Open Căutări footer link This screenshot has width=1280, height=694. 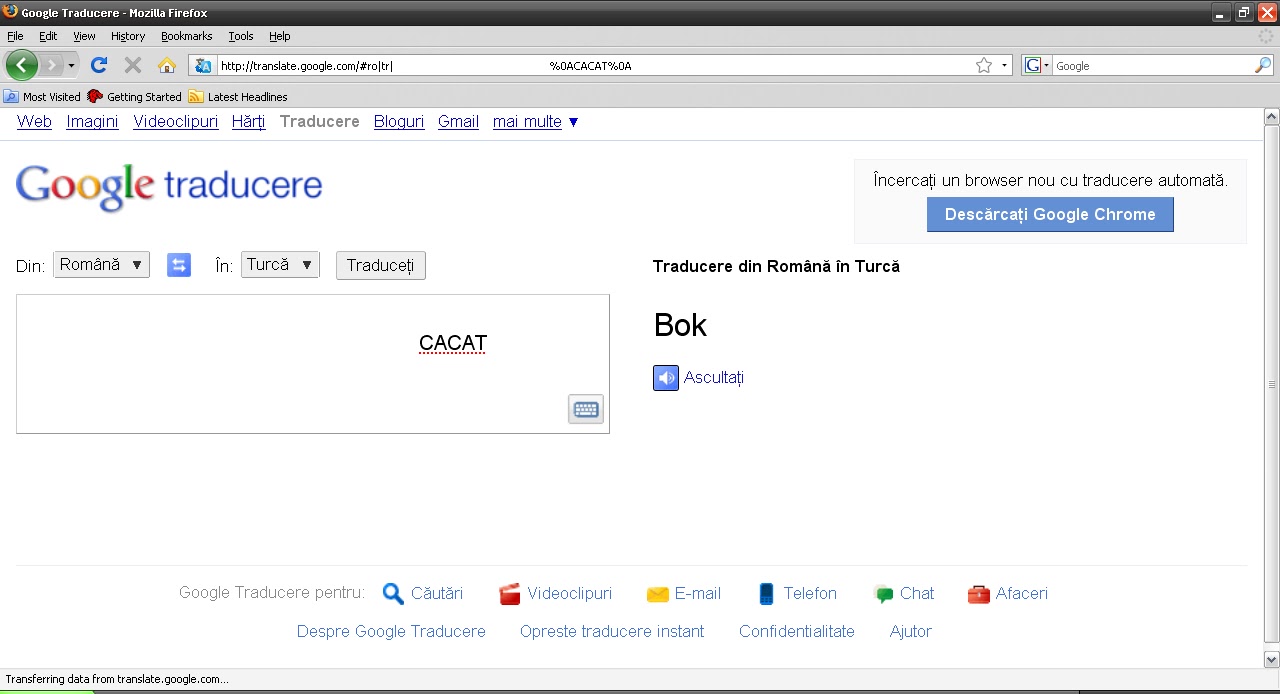(437, 593)
